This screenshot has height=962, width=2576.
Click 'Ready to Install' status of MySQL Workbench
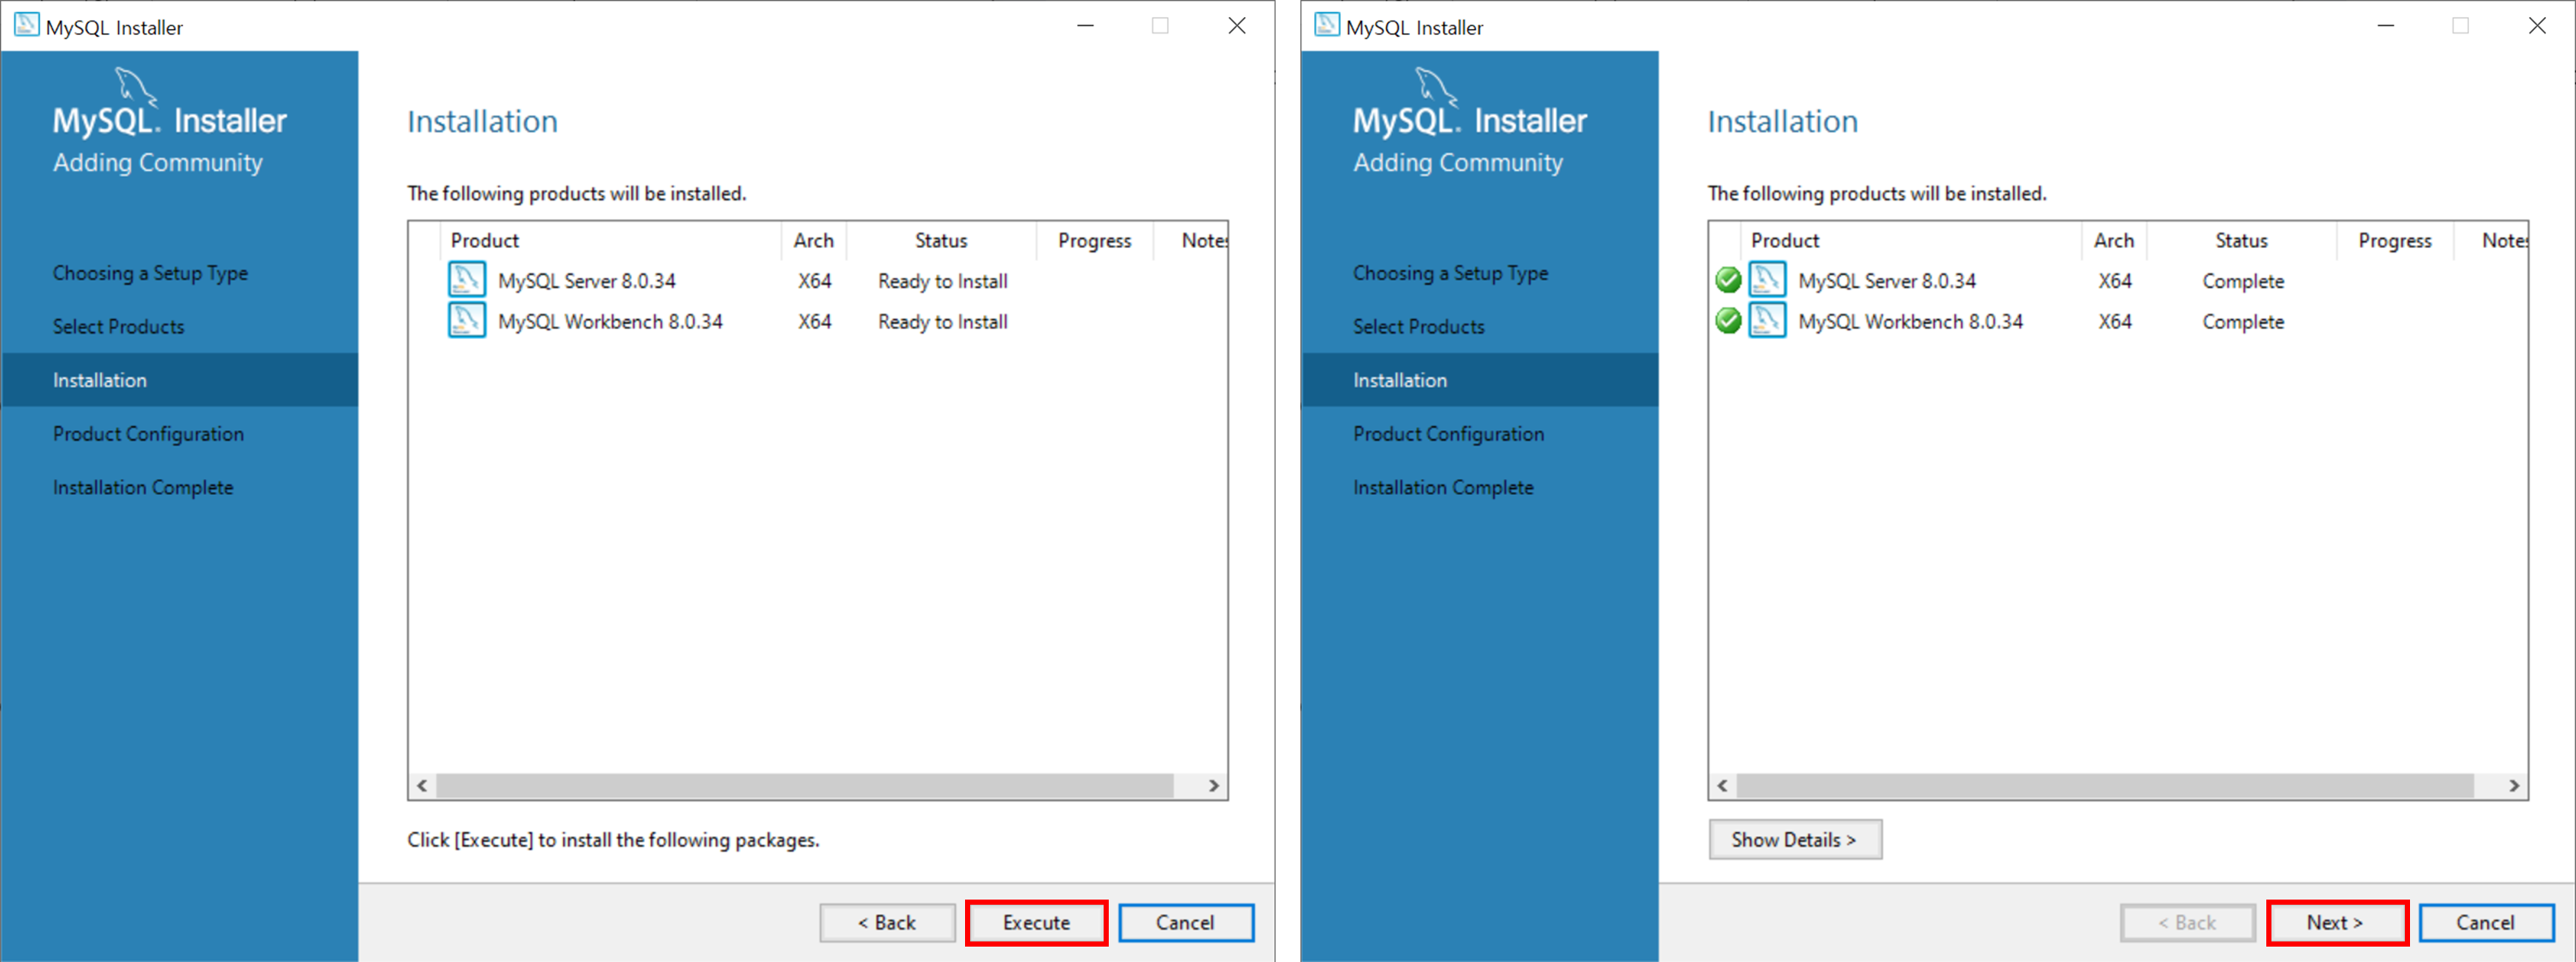pyautogui.click(x=943, y=322)
